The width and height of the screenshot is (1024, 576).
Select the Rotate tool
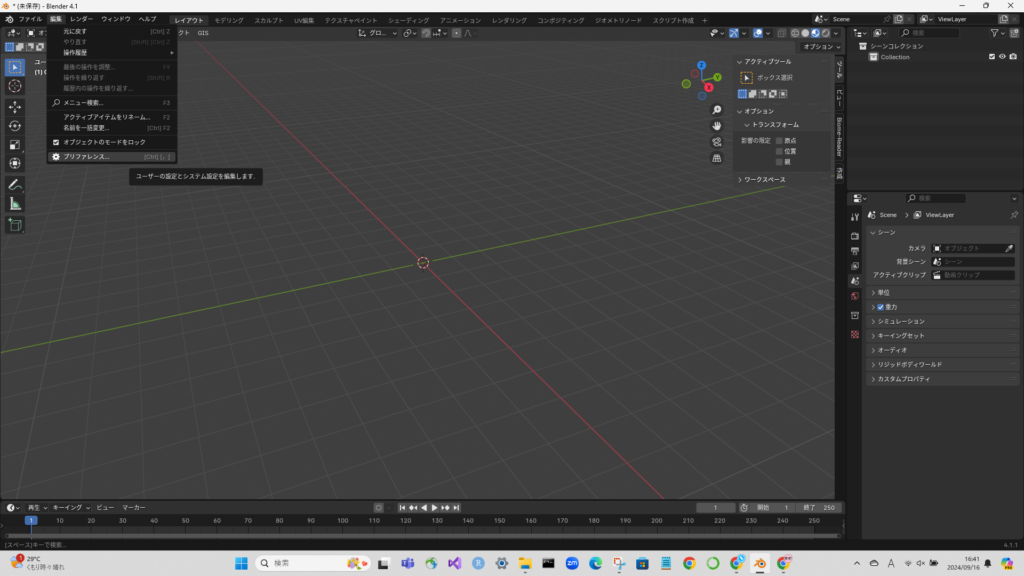pos(15,126)
